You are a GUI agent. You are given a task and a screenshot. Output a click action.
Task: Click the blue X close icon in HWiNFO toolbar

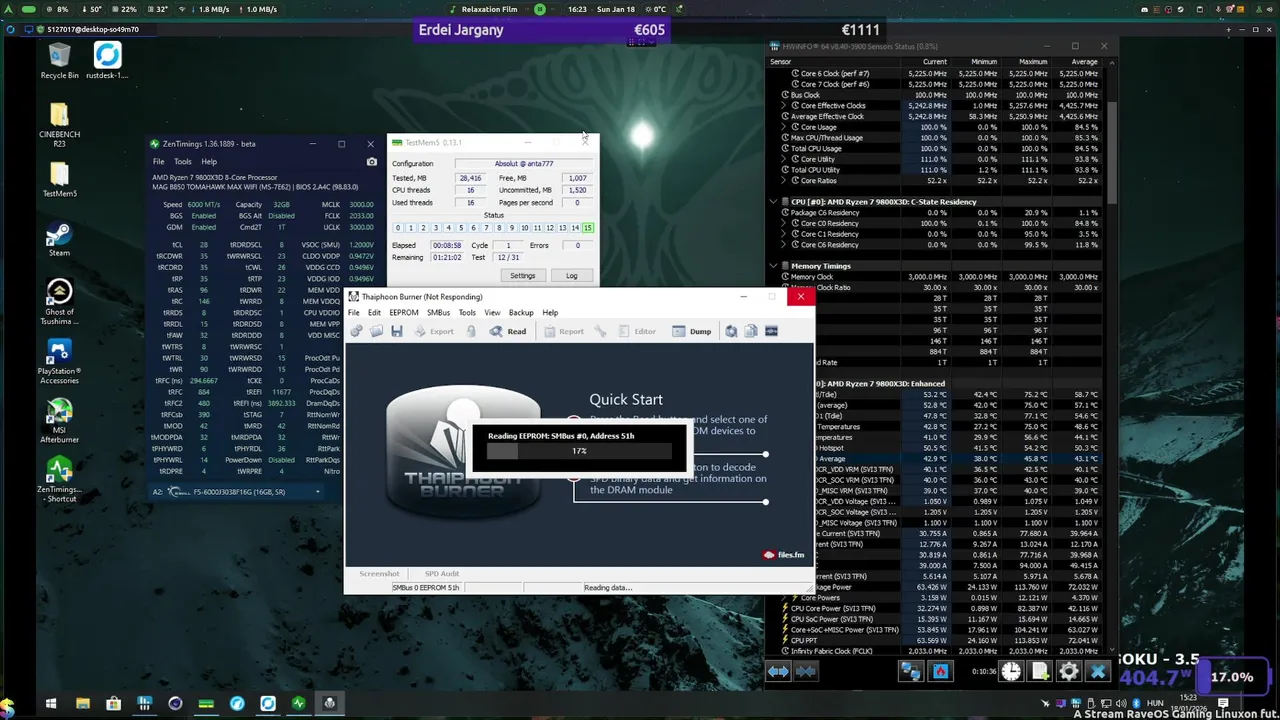pyautogui.click(x=1098, y=672)
